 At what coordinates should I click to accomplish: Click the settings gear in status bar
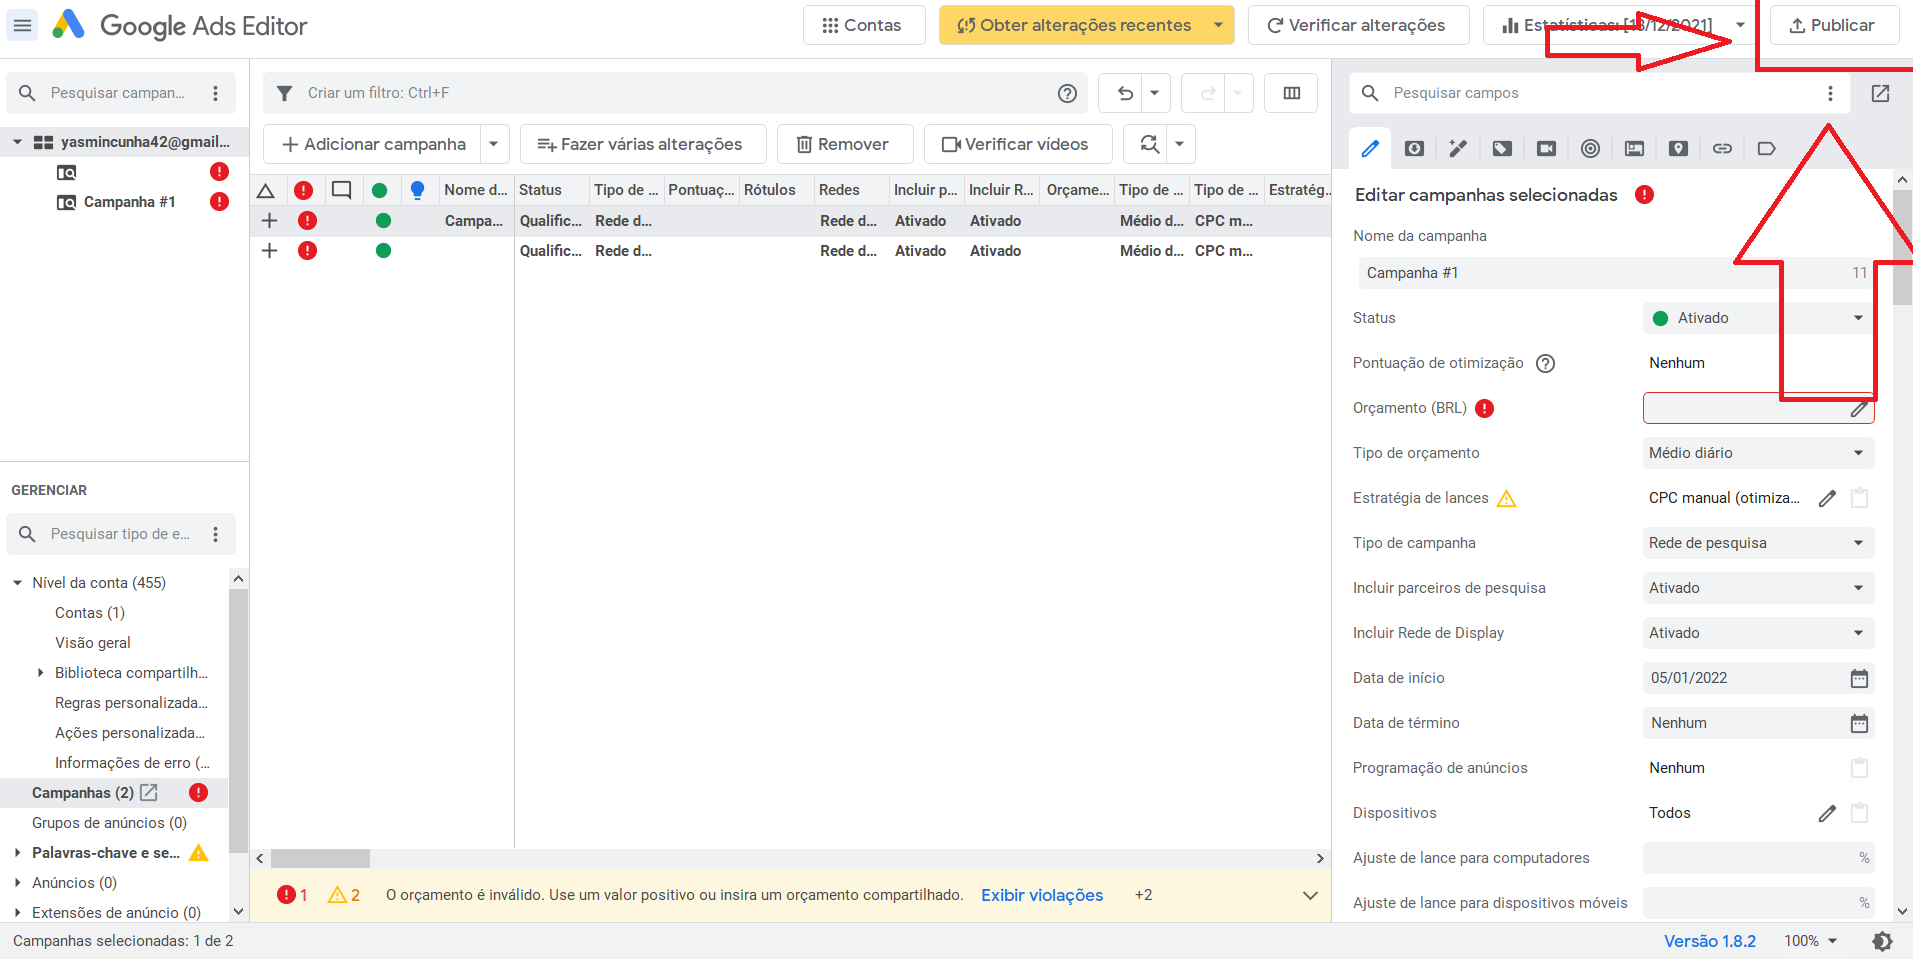tap(1882, 941)
